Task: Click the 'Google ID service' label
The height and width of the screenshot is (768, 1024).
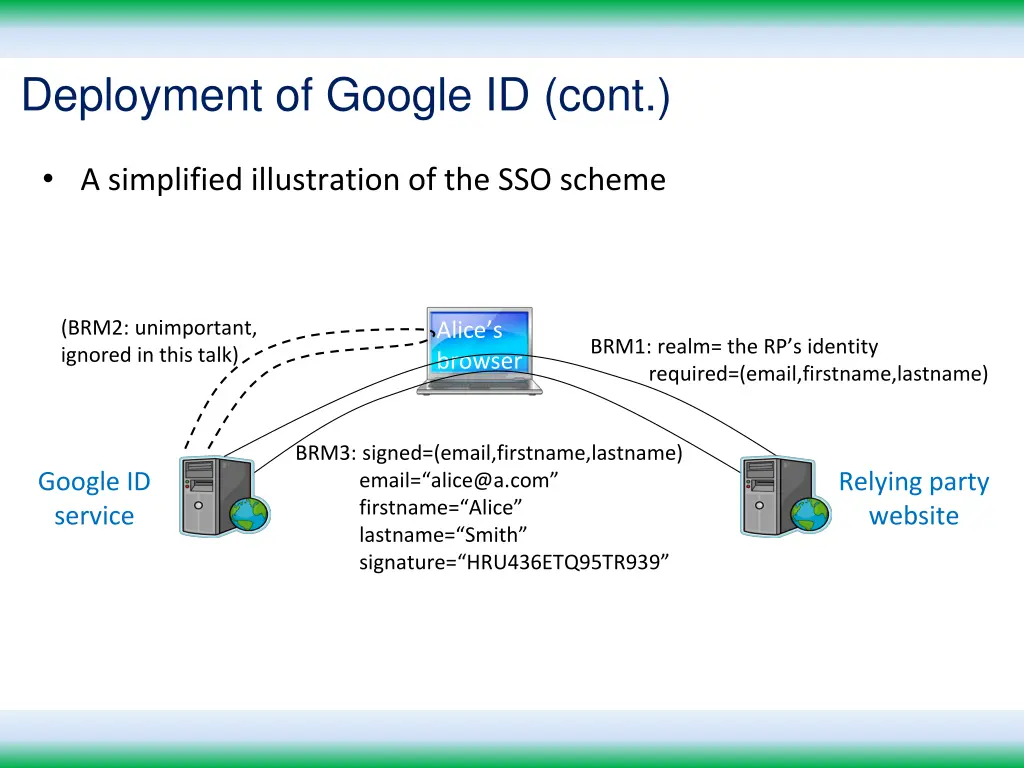Action: (x=94, y=498)
